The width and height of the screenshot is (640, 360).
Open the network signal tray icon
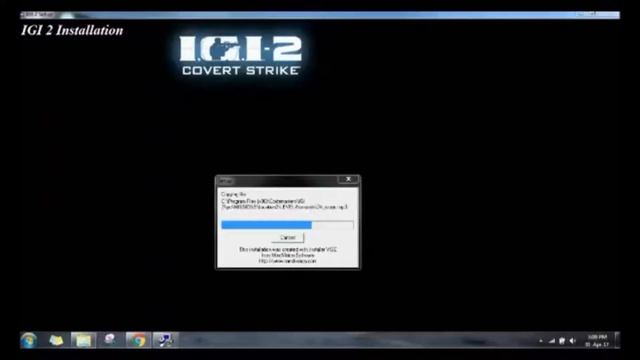552,341
